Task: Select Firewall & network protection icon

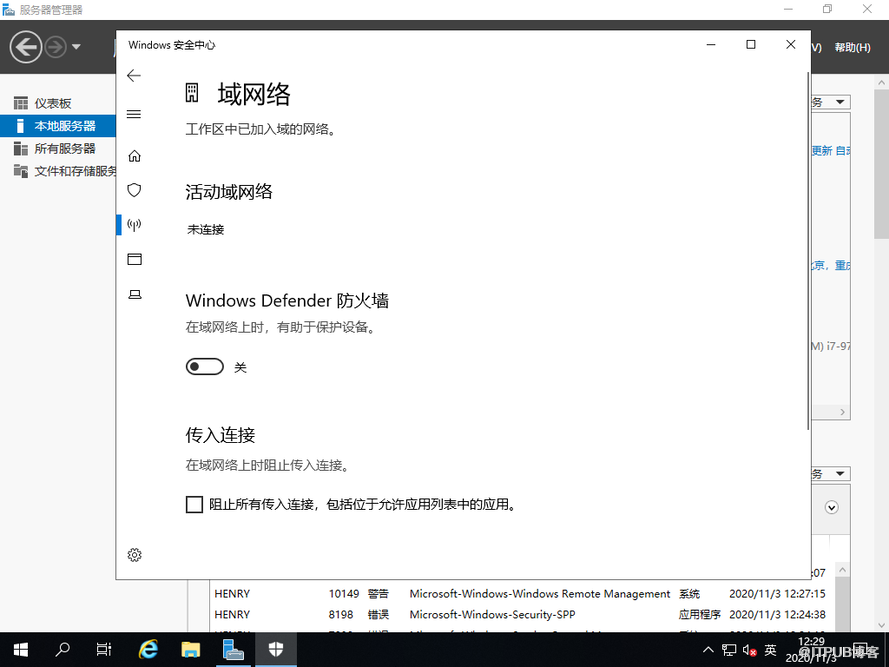Action: click(134, 225)
